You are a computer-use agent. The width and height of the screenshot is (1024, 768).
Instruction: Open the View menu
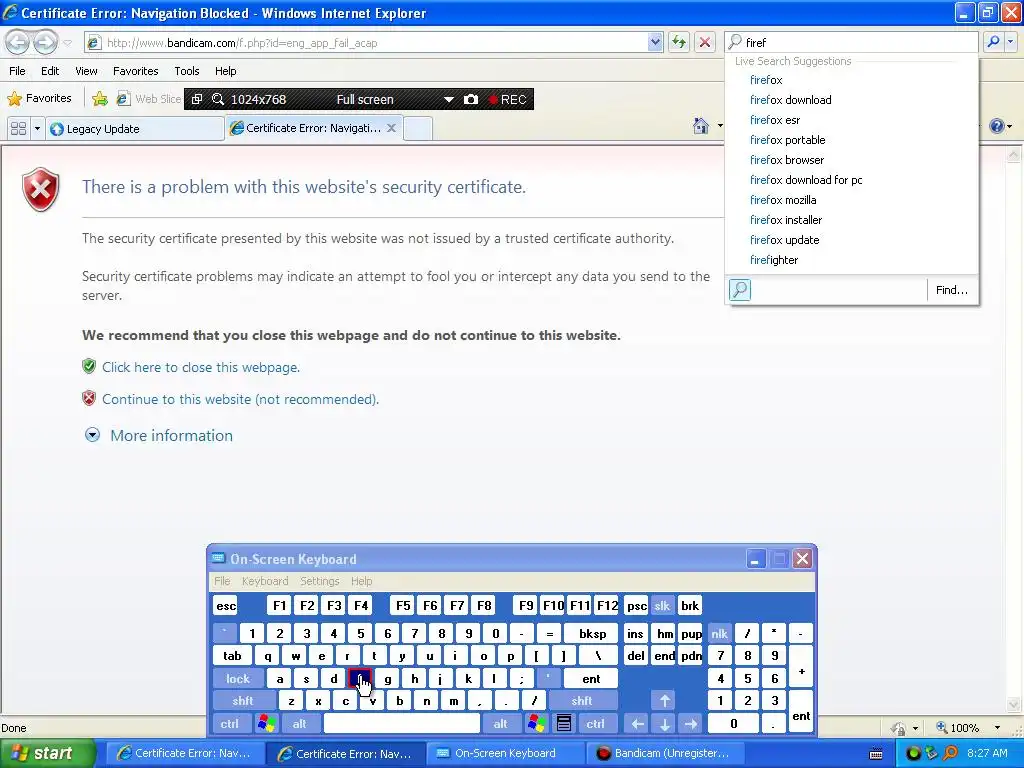86,71
